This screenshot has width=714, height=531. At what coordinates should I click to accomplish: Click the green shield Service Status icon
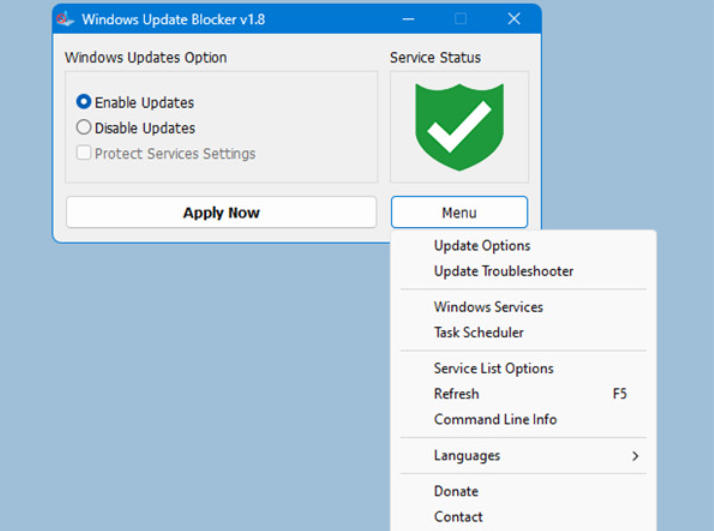(459, 127)
